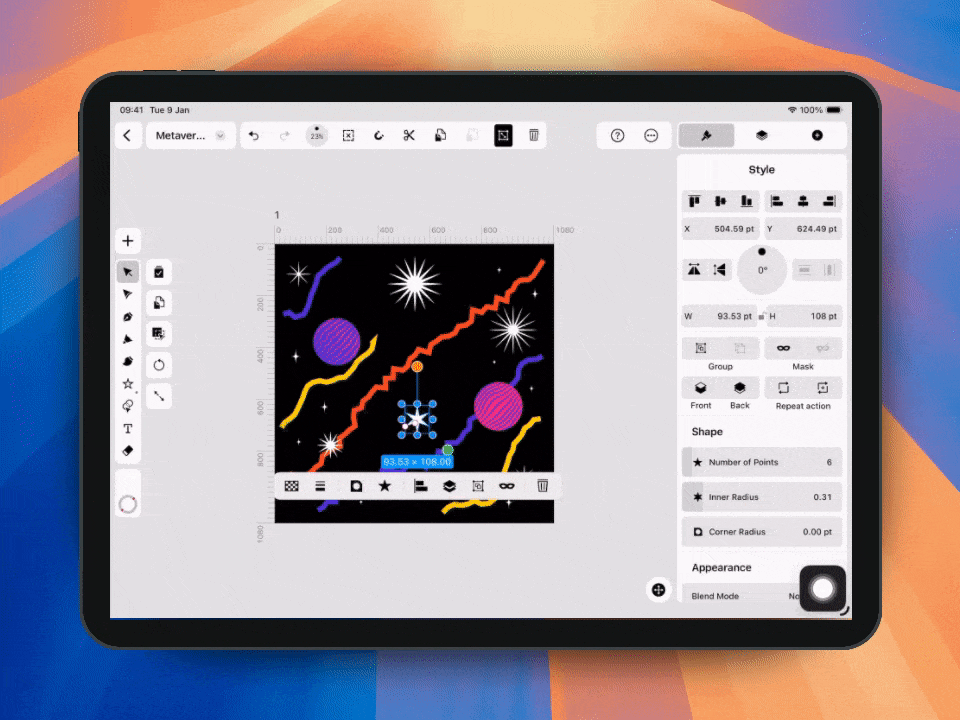Click the first Repeat action button

783,388
